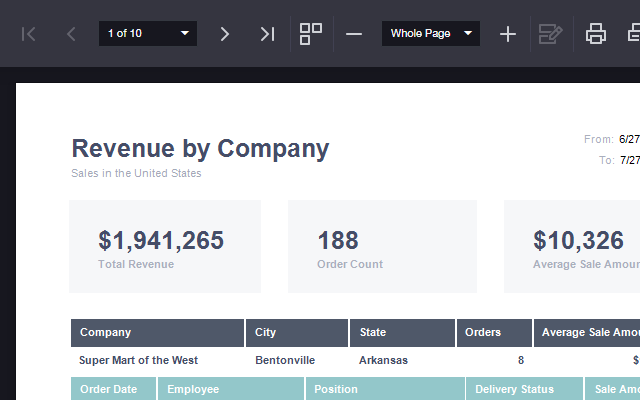640x400 pixels.
Task: Click the Super Mart of the West row
Action: tap(139, 360)
